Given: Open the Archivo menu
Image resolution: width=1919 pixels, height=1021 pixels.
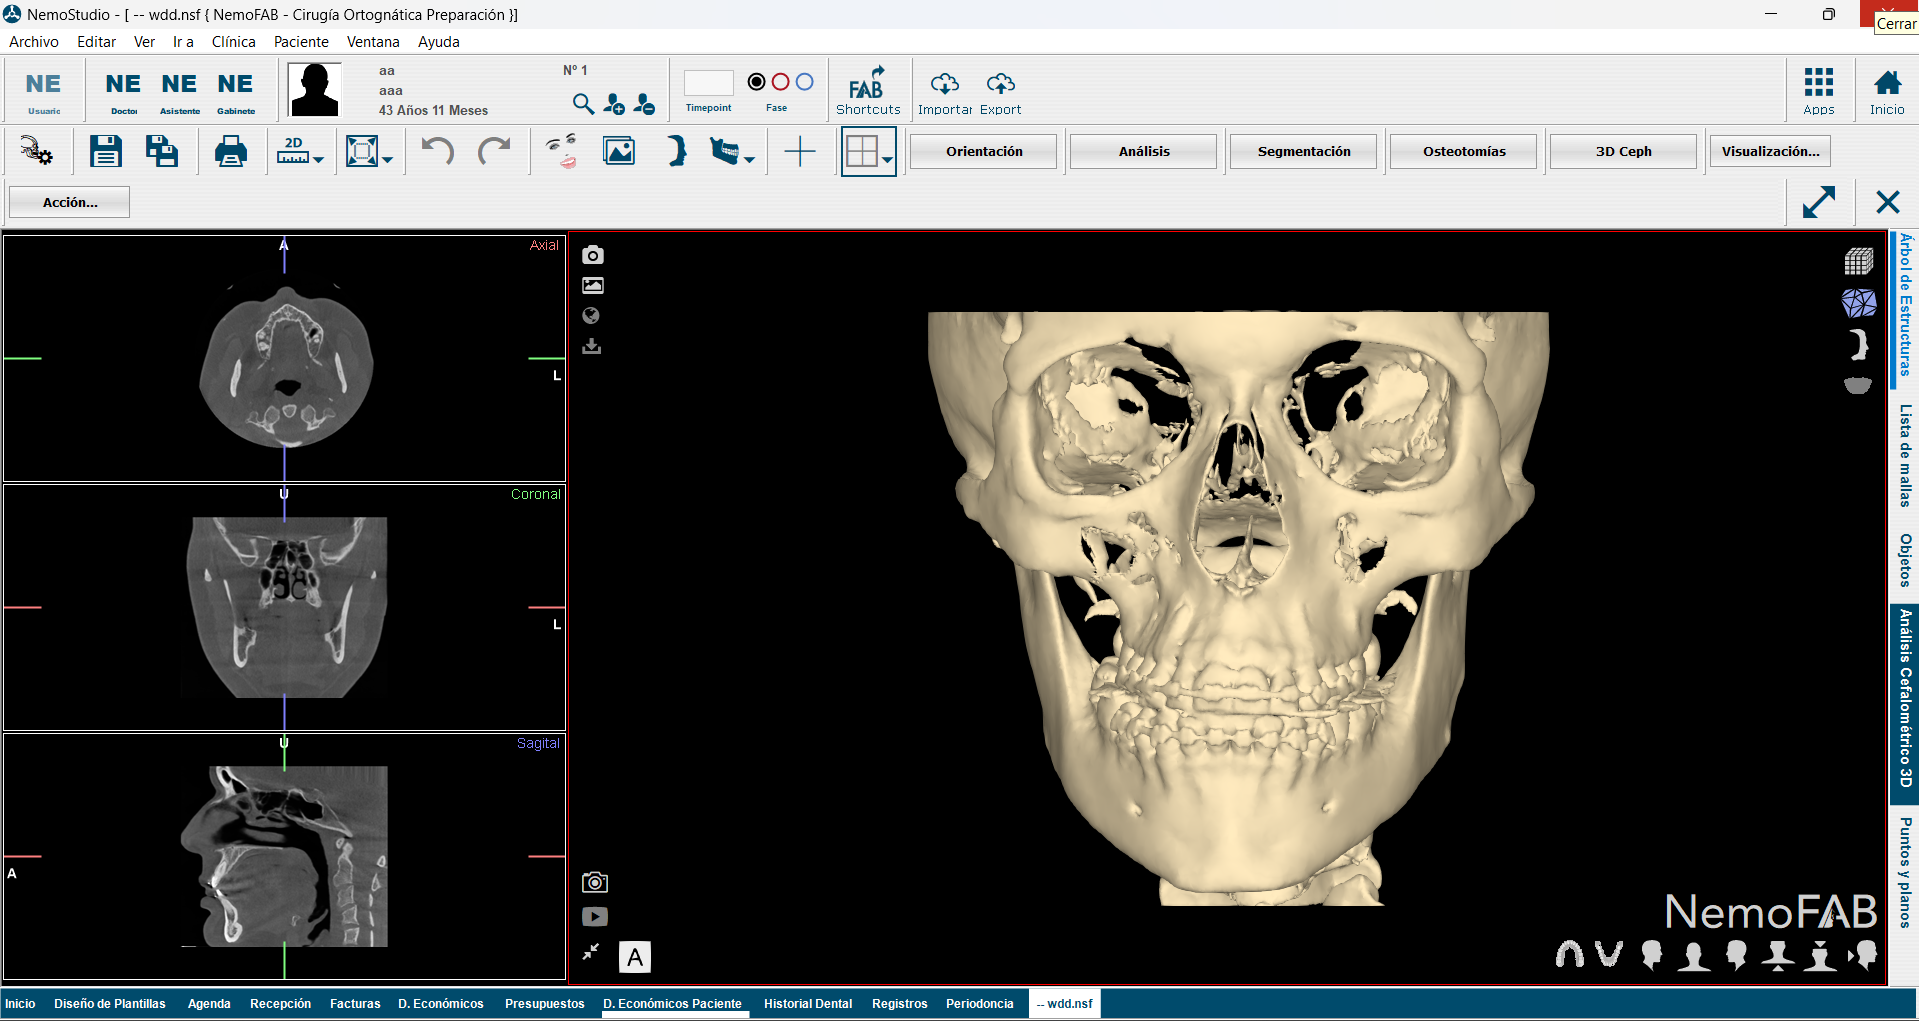Looking at the screenshot, I should point(34,42).
